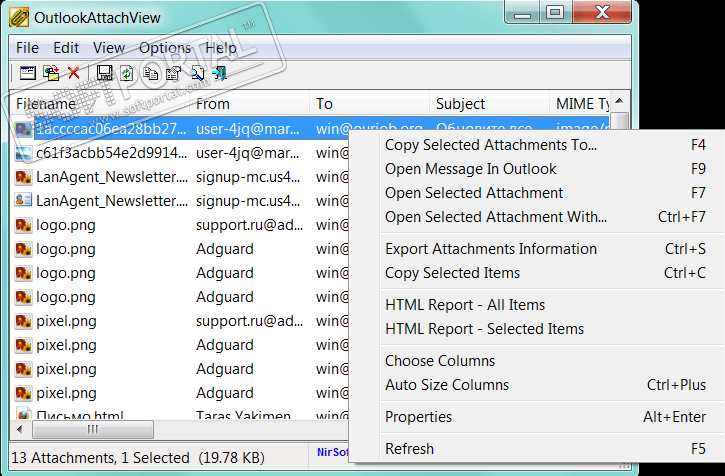Click vertical scrollbar up arrow

click(x=620, y=101)
